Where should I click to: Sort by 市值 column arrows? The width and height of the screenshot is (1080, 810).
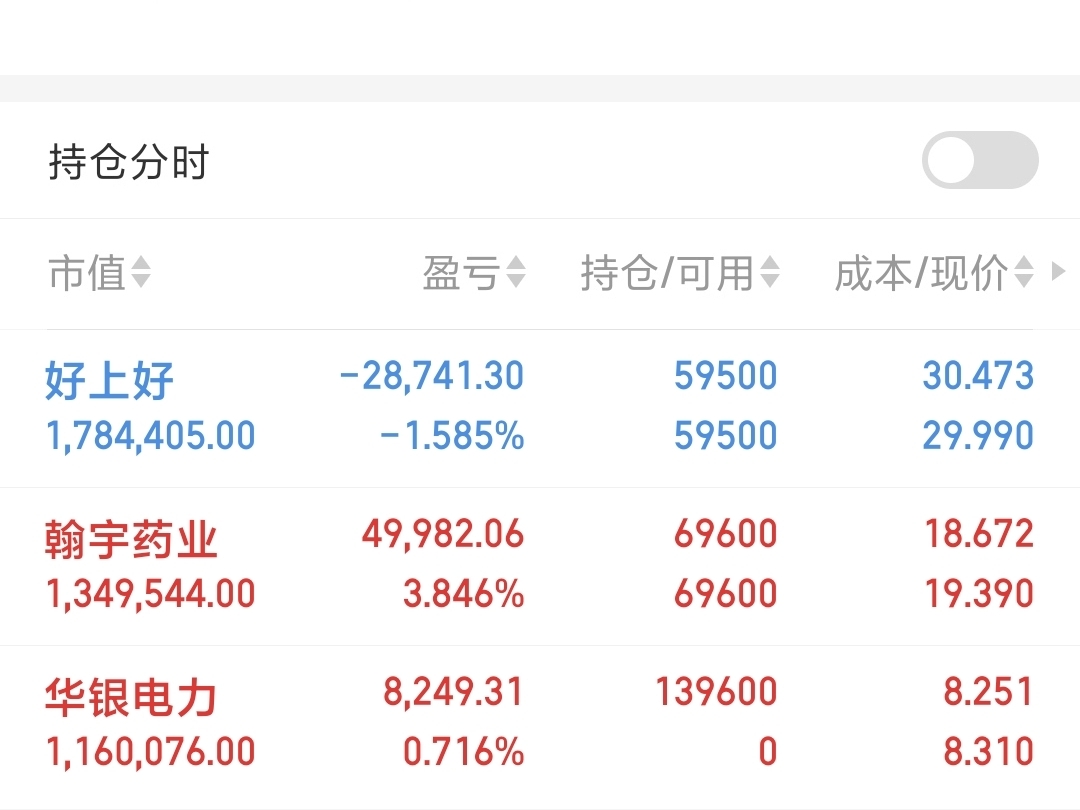141,272
